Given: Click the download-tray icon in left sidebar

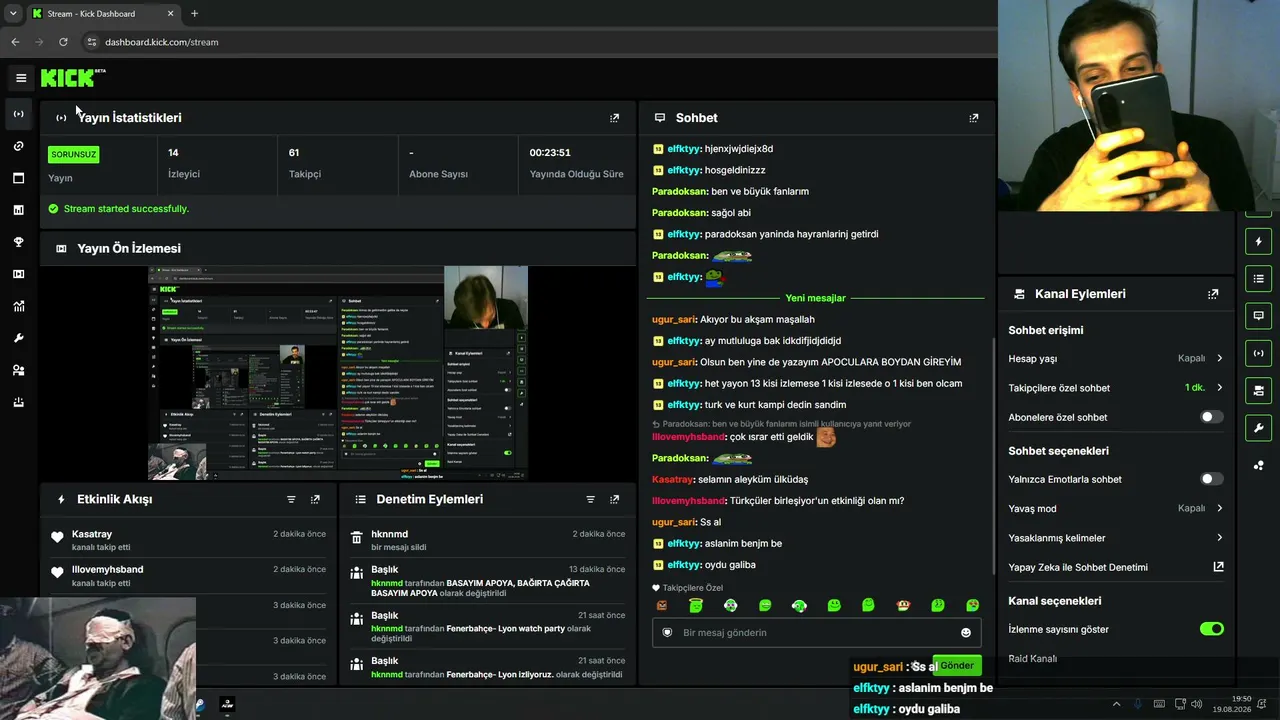Looking at the screenshot, I should pyautogui.click(x=19, y=402).
